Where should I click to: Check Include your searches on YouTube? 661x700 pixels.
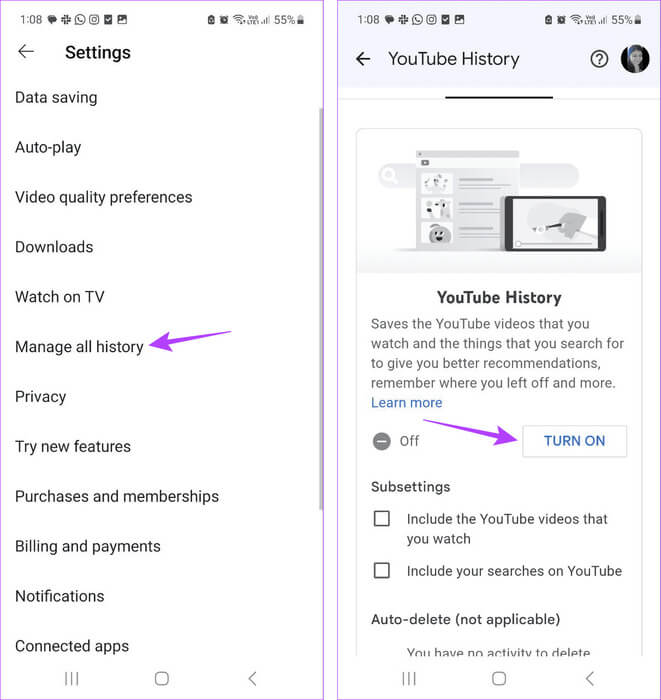(x=382, y=571)
